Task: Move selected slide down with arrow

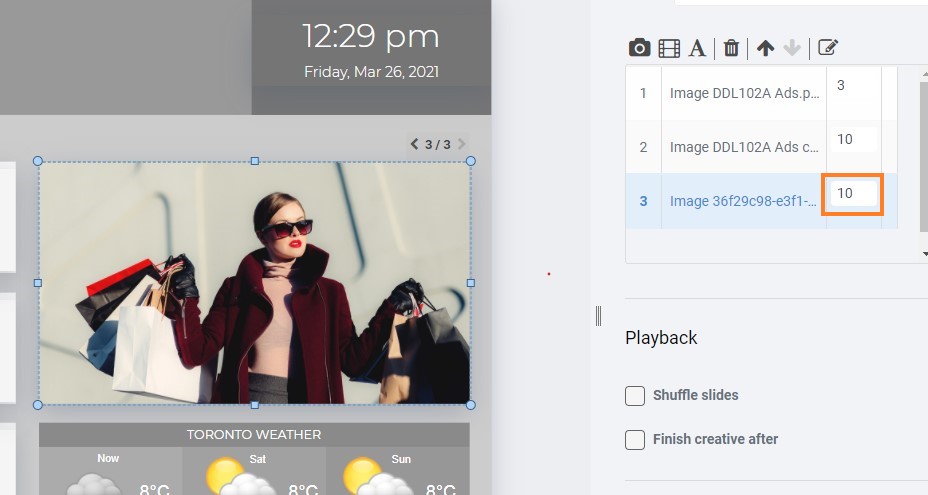Action: pyautogui.click(x=791, y=48)
